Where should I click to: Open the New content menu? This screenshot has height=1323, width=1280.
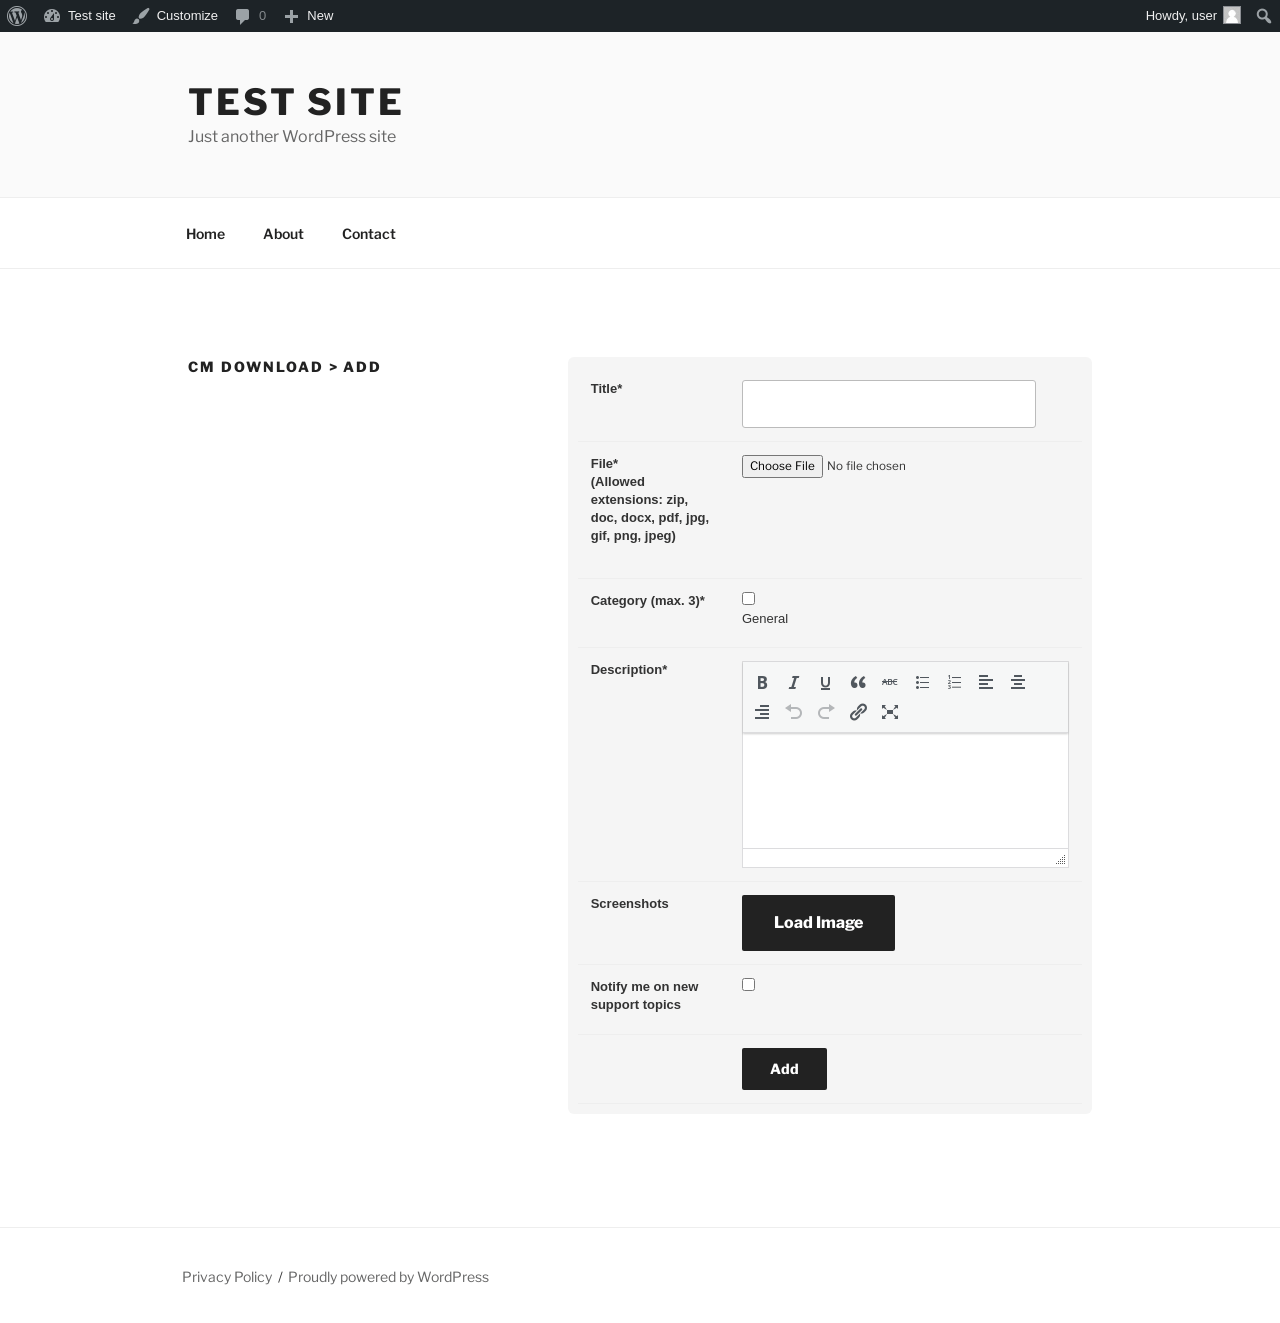(308, 16)
